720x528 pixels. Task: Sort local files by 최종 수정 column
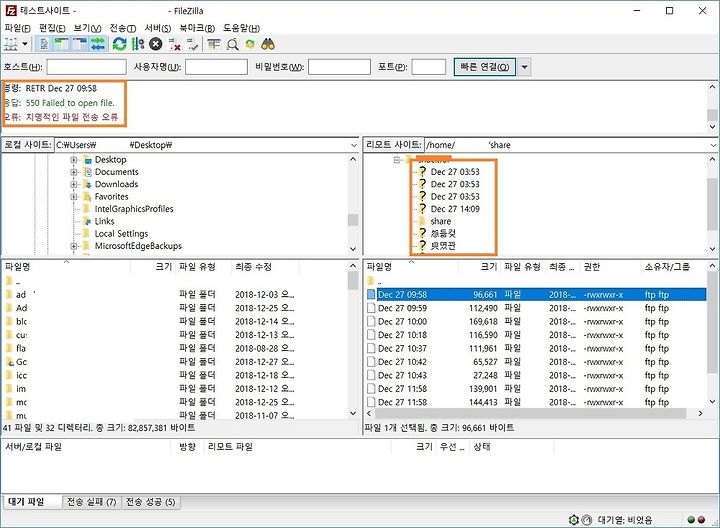(265, 267)
